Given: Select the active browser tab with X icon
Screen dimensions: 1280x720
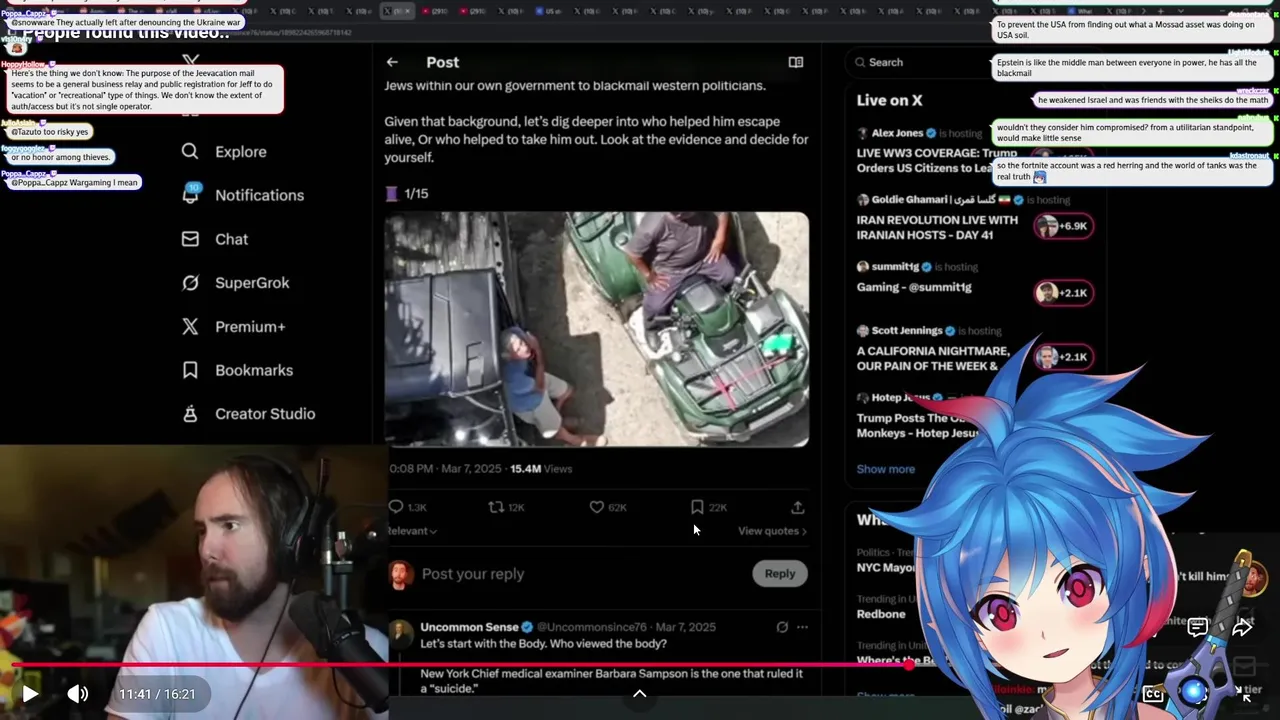Looking at the screenshot, I should pos(396,11).
